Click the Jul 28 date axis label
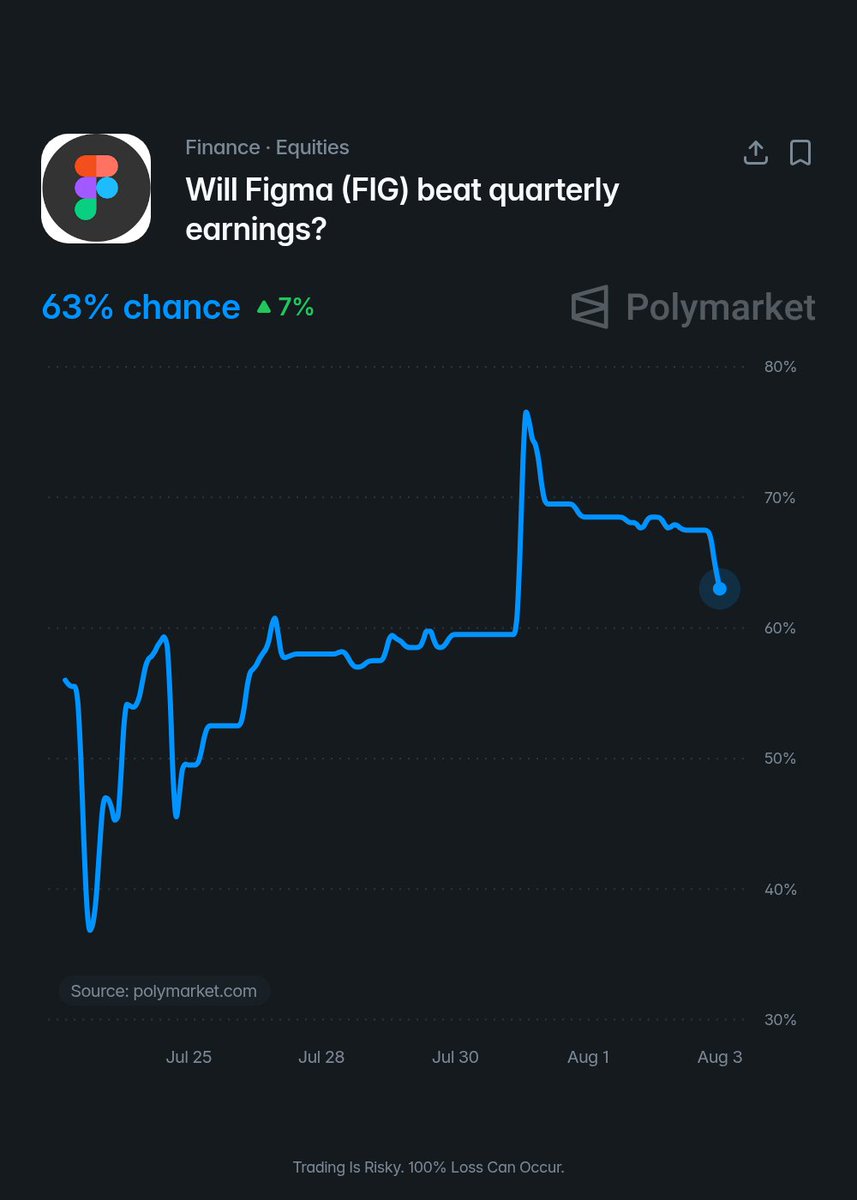This screenshot has height=1200, width=857. (x=321, y=1057)
